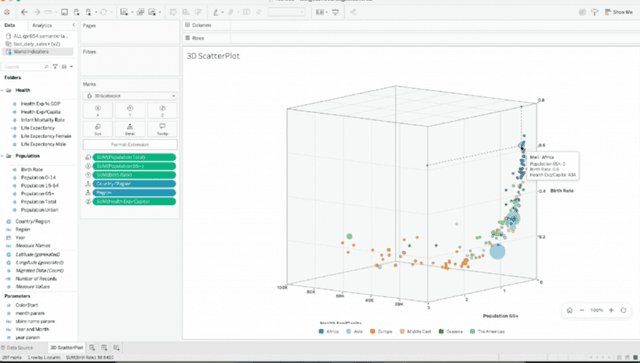Open the Highlight dropdown arrow
Screen dimensions: 640x363
222,13
